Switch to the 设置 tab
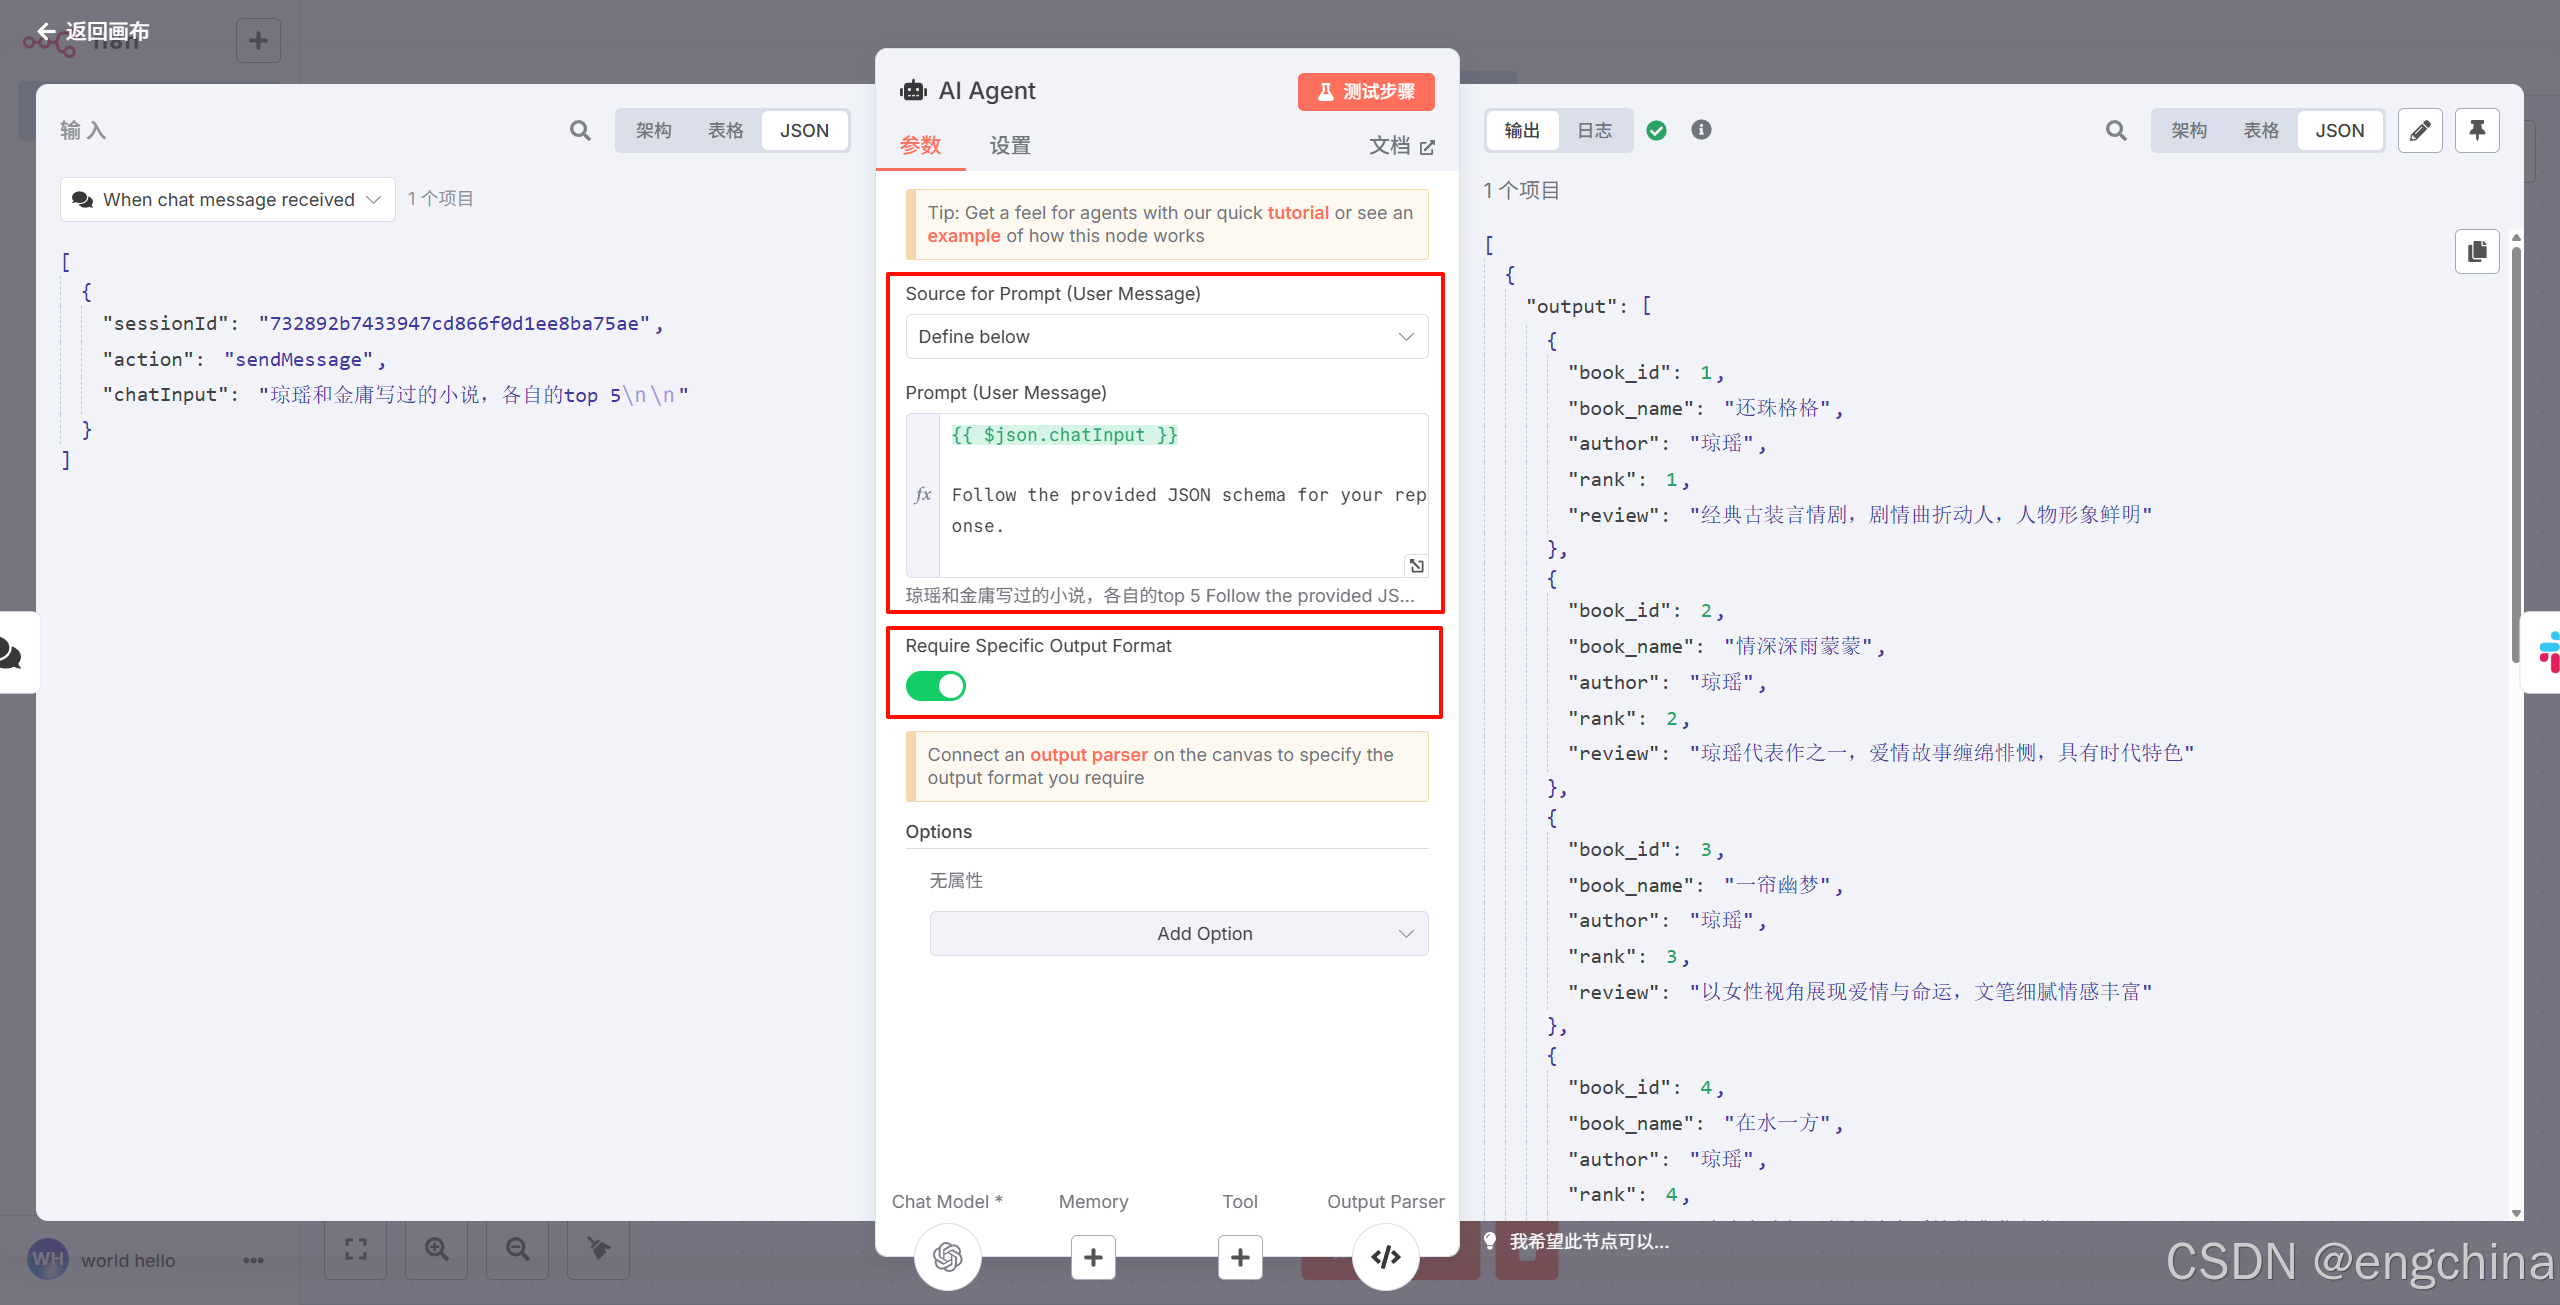The image size is (2560, 1305). coord(1010,145)
